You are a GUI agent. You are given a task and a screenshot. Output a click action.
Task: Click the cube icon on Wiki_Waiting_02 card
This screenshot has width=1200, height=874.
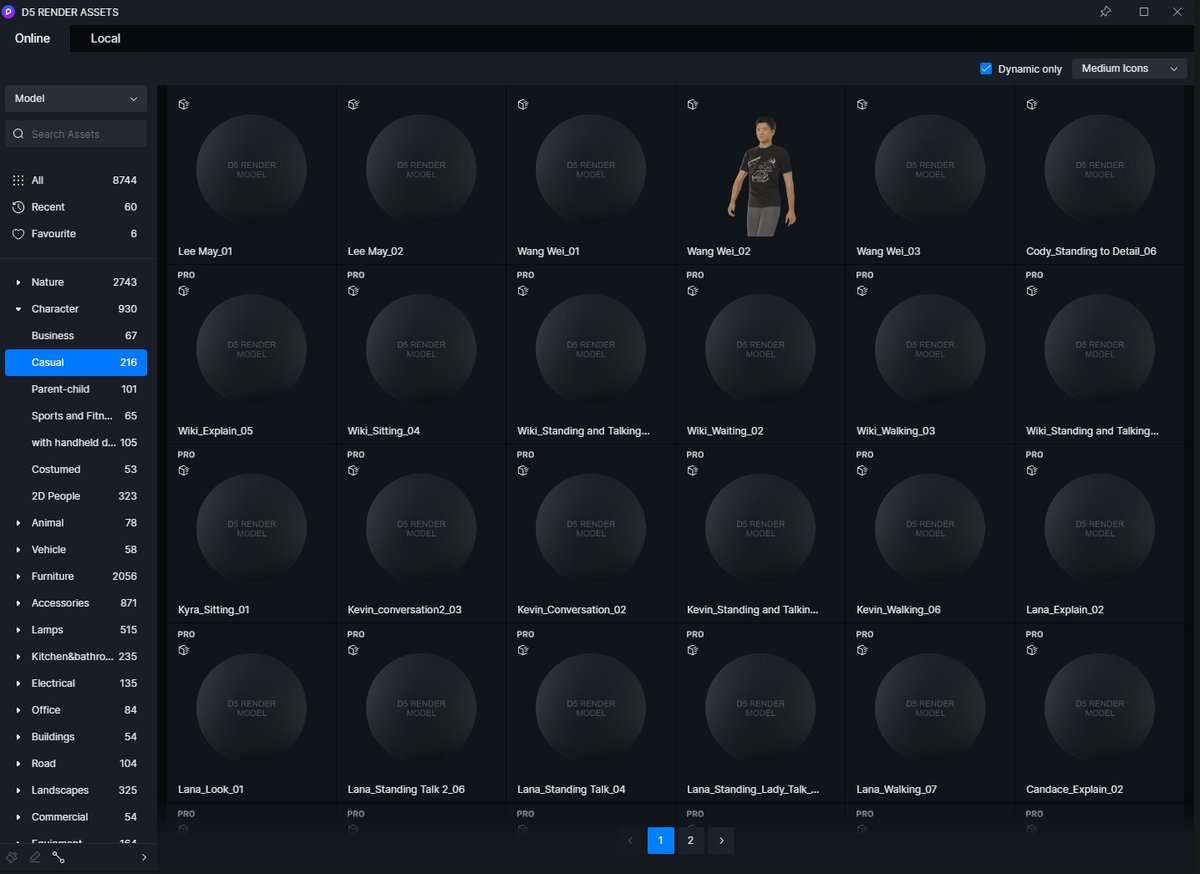point(693,291)
